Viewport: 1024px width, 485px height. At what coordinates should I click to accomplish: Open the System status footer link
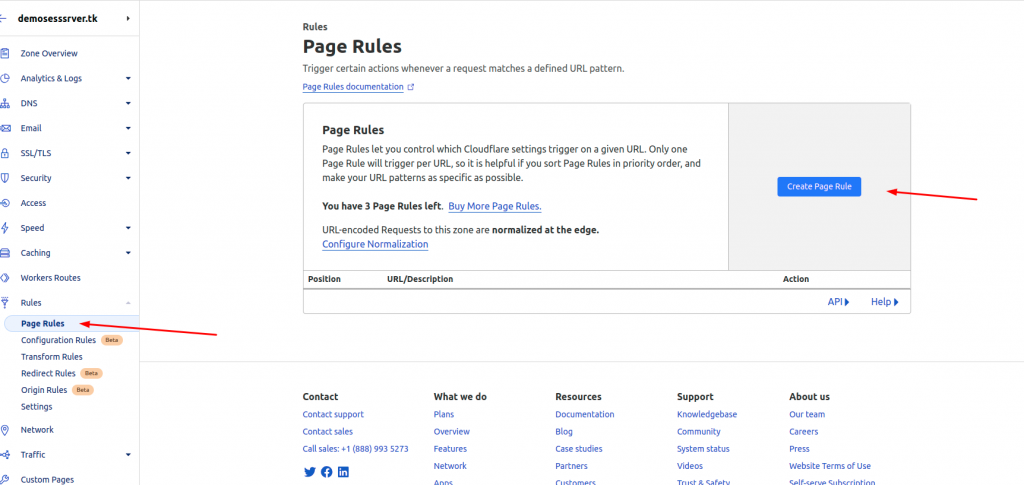point(703,449)
